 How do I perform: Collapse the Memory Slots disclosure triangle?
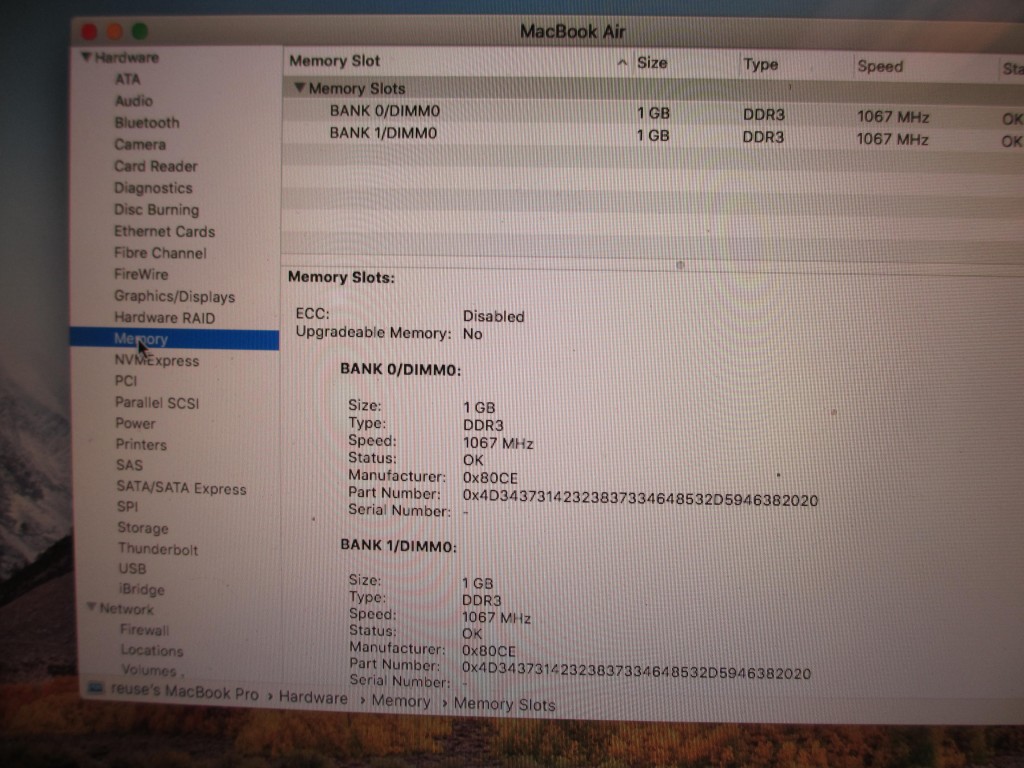point(300,87)
